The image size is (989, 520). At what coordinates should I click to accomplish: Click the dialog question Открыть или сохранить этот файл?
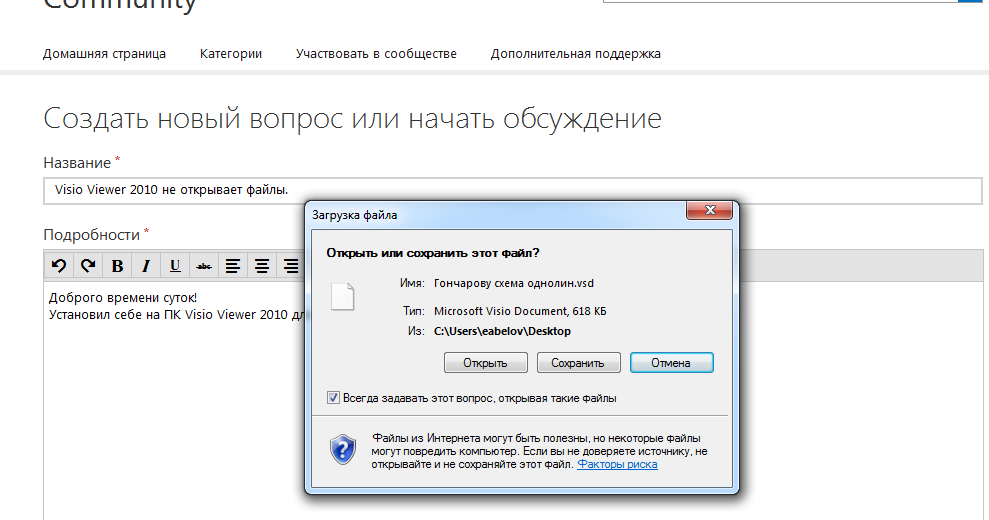pos(433,253)
